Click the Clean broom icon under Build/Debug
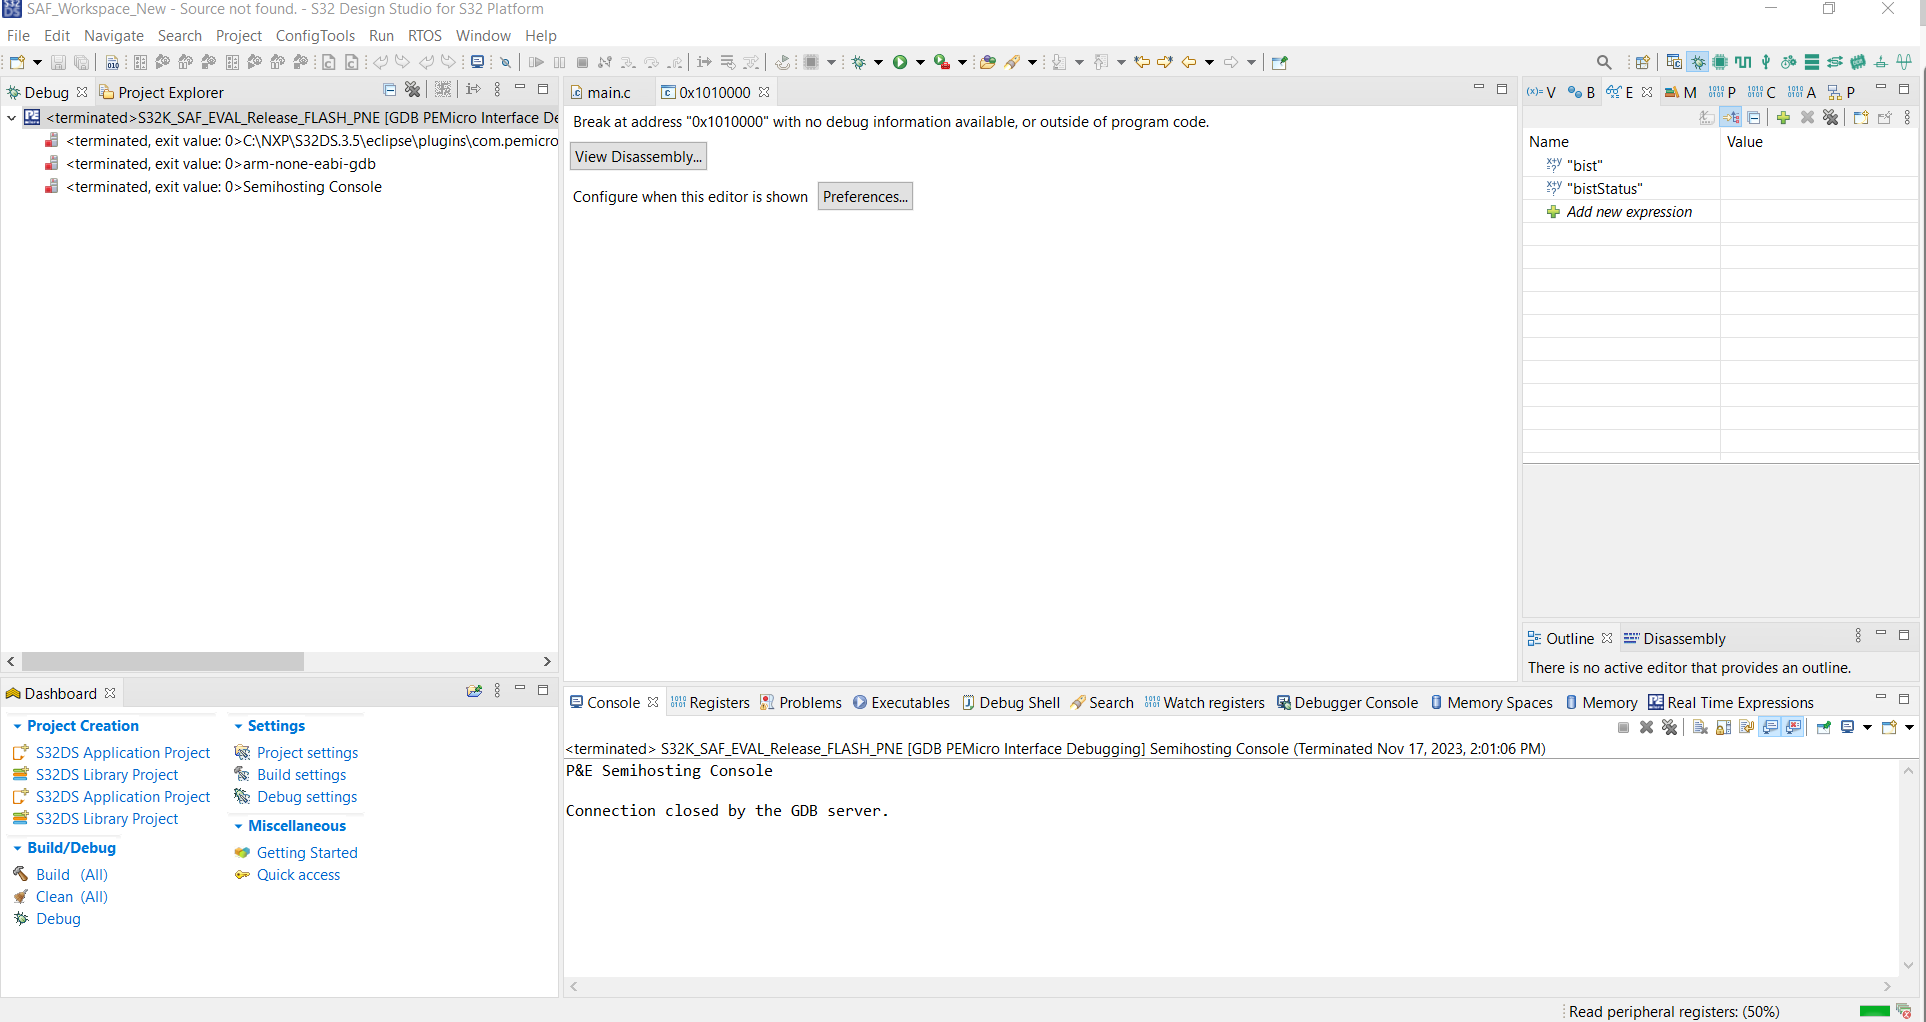 click(x=21, y=897)
